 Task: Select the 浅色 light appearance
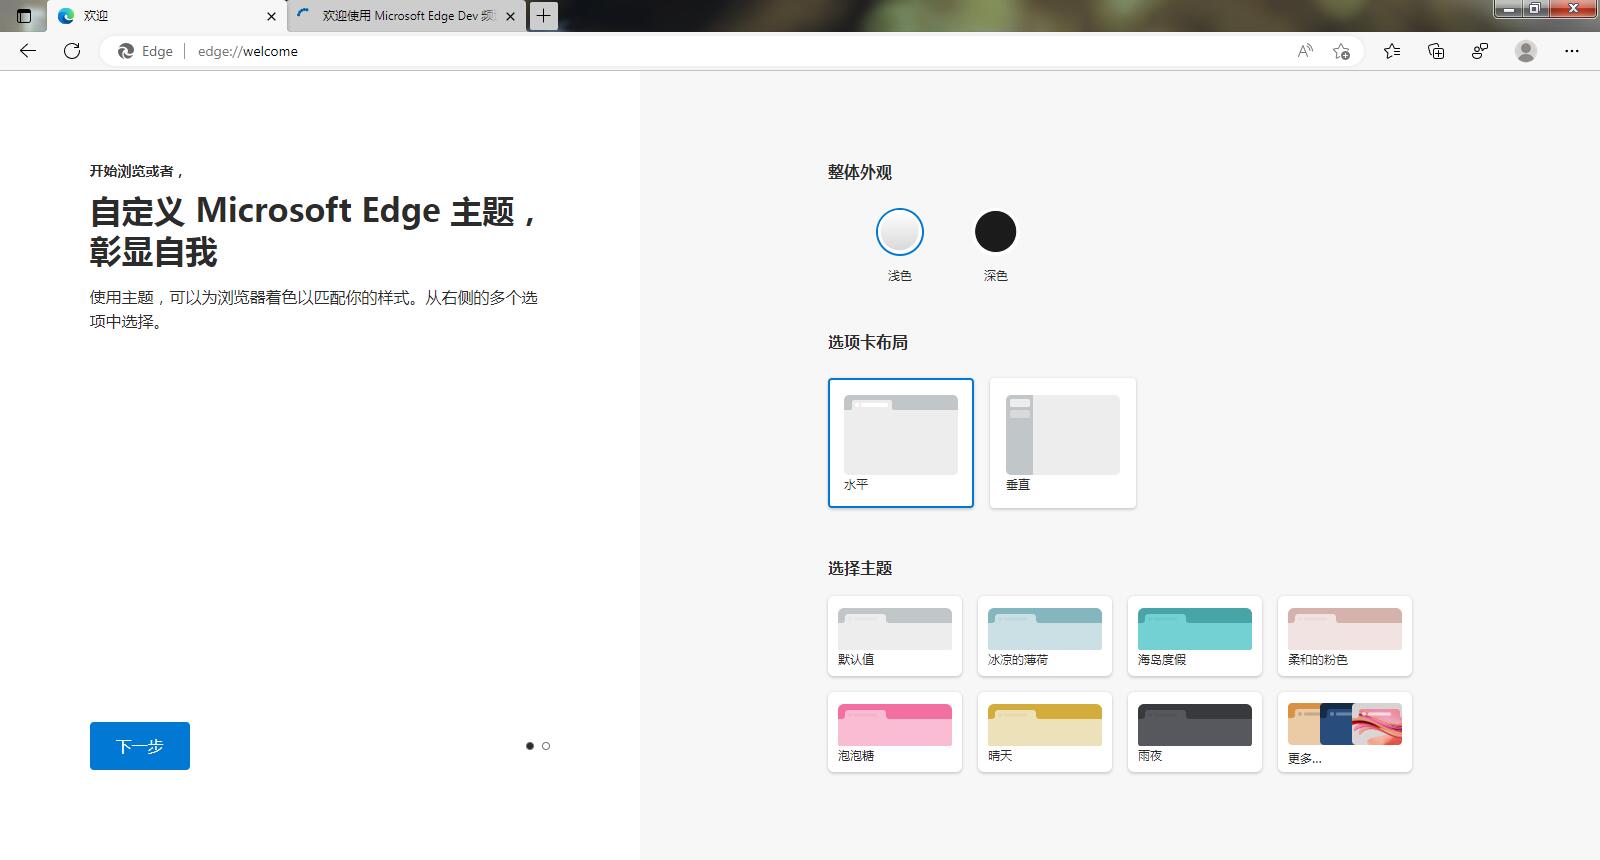click(900, 232)
